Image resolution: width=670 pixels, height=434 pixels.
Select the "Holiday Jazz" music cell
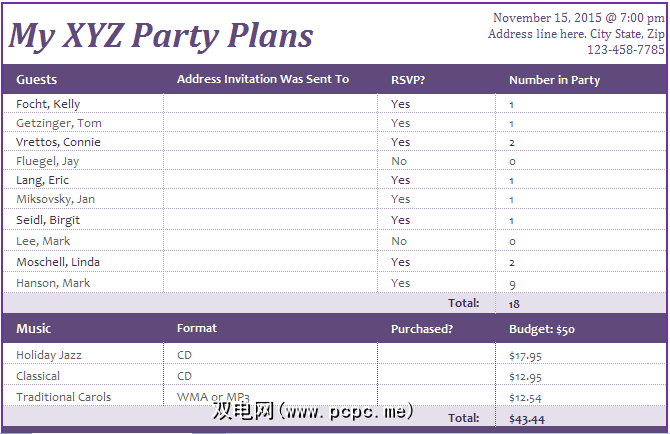[x=49, y=355]
